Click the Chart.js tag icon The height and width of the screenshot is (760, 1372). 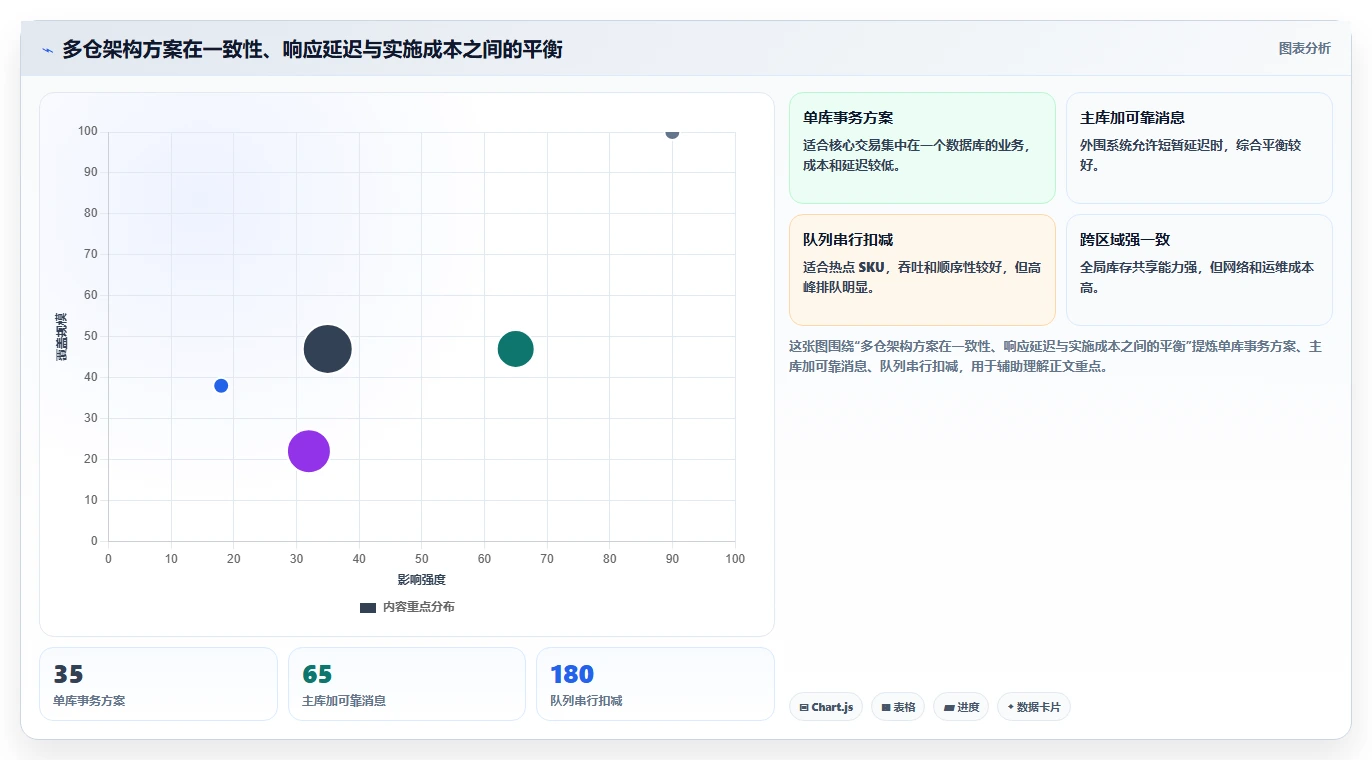pos(804,708)
